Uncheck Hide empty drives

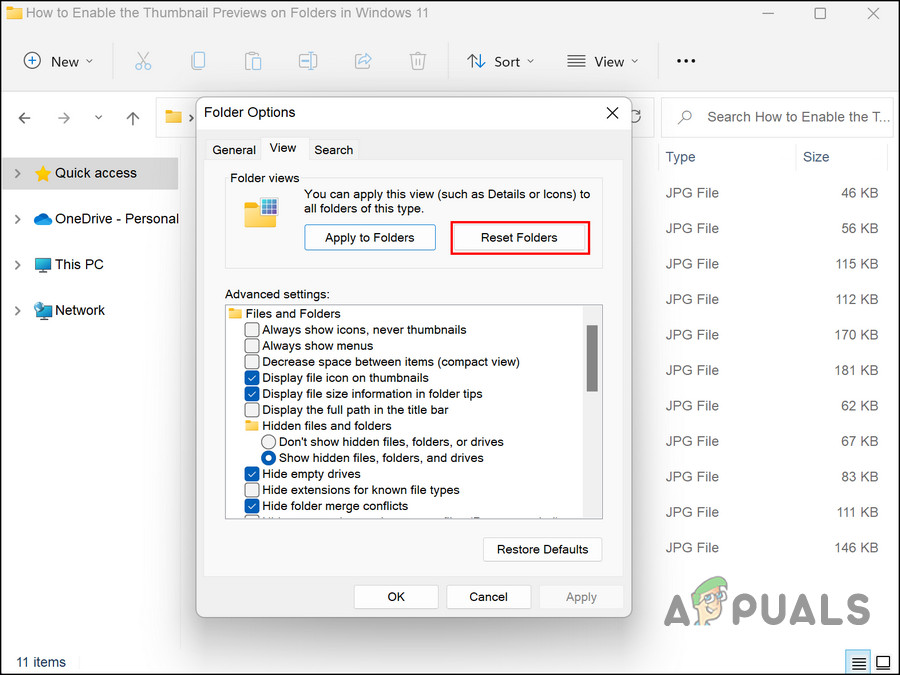[x=251, y=474]
